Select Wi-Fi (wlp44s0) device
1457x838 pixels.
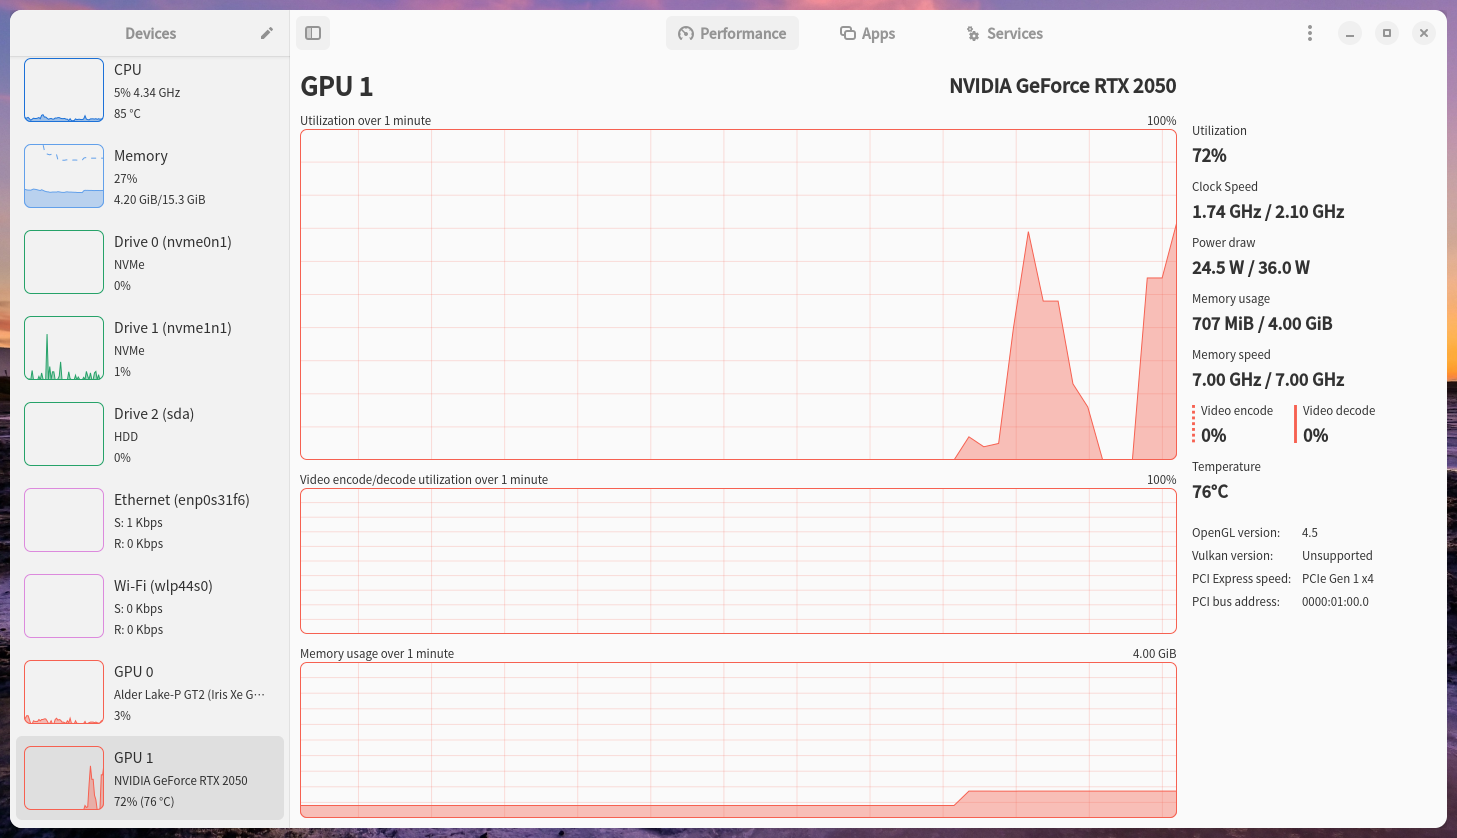(150, 606)
